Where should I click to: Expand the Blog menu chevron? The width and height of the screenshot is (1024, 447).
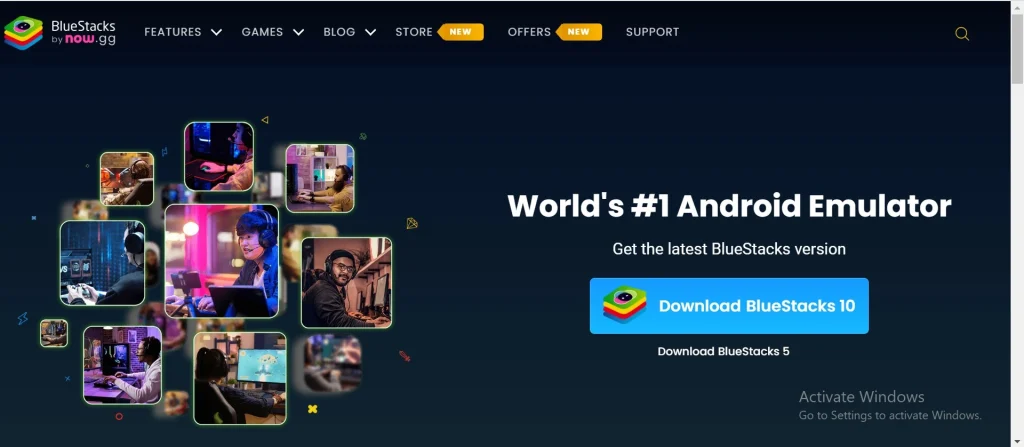(370, 32)
